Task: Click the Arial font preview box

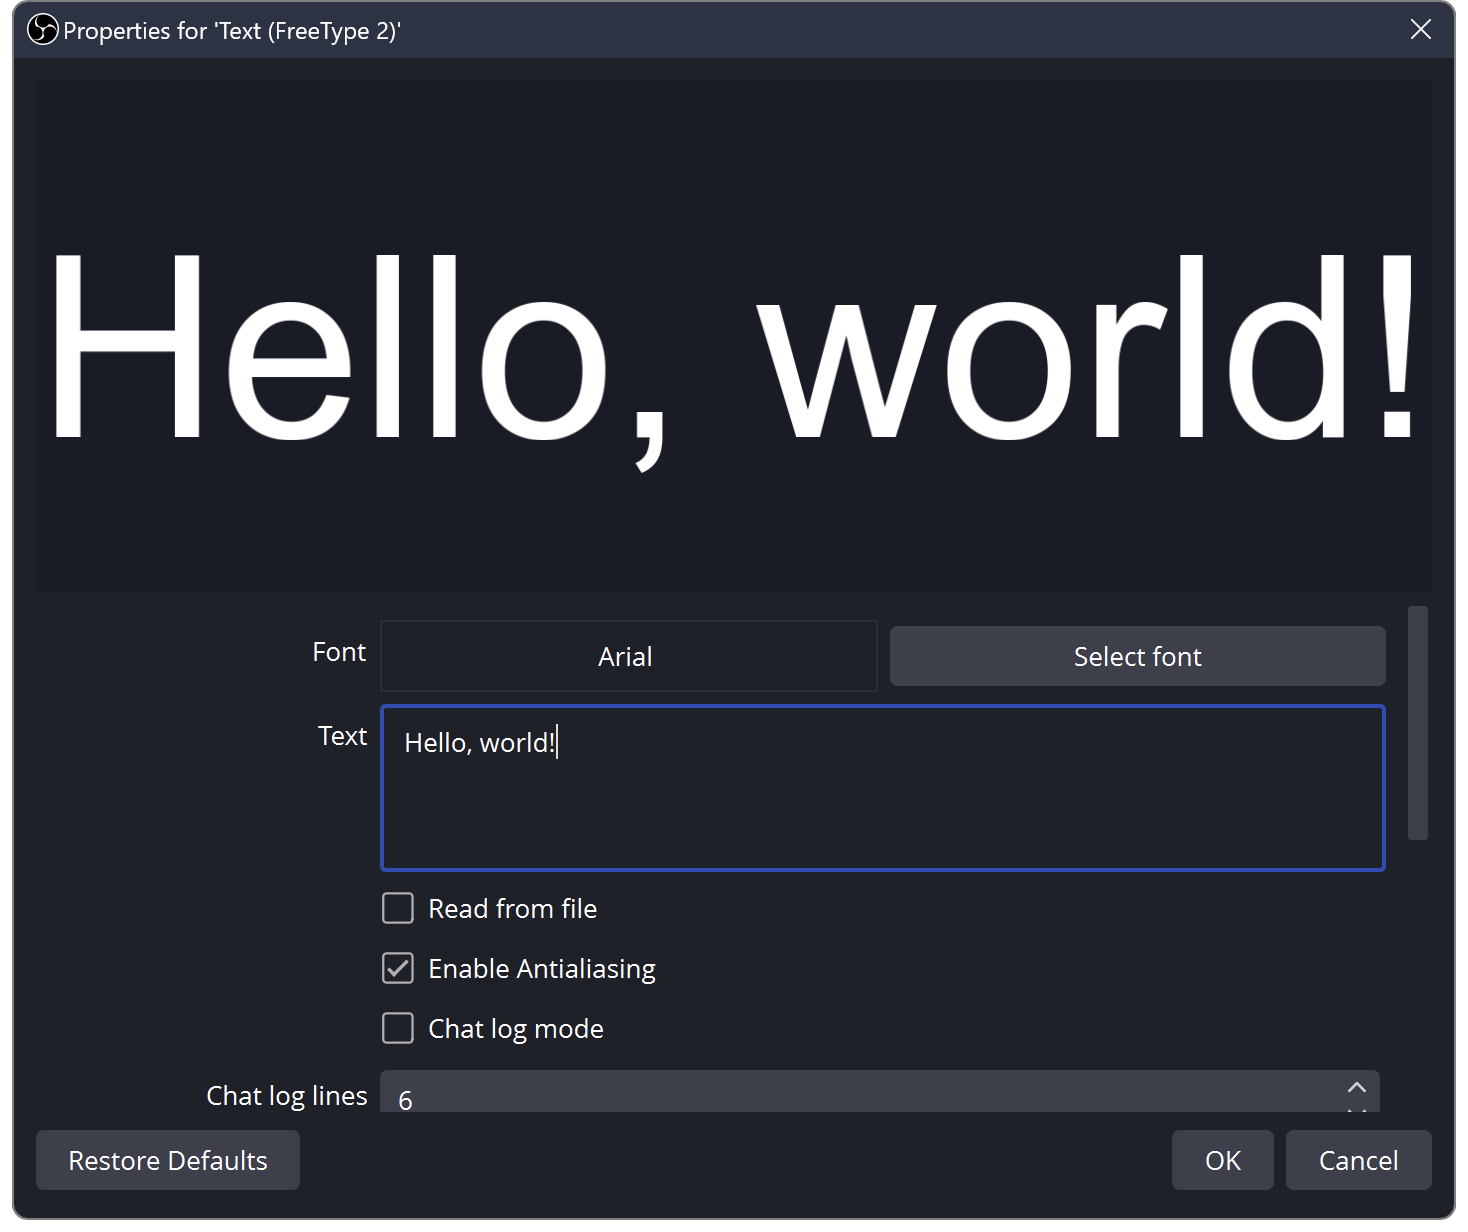Action: pyautogui.click(x=628, y=656)
